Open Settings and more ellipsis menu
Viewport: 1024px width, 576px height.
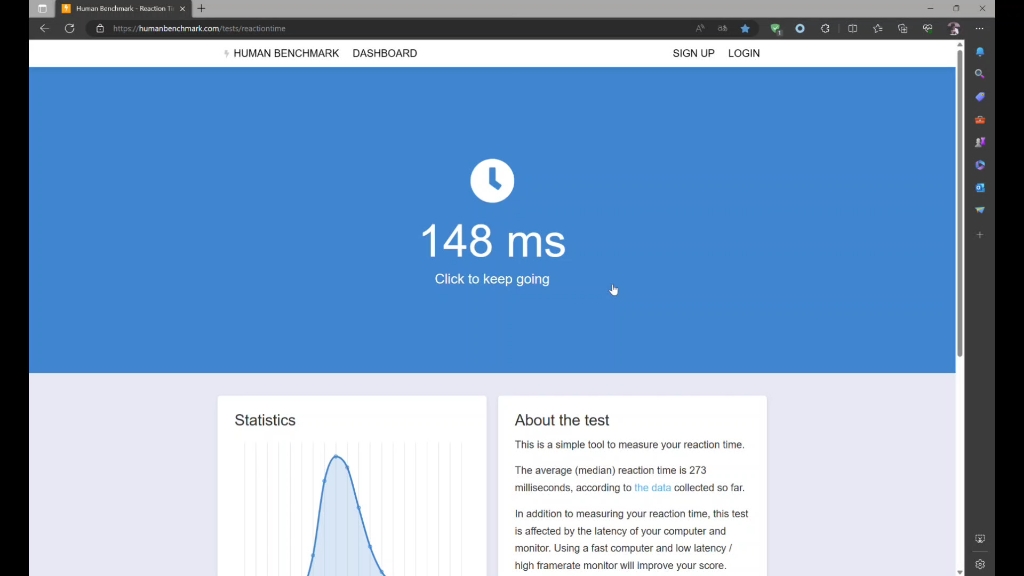tap(980, 28)
